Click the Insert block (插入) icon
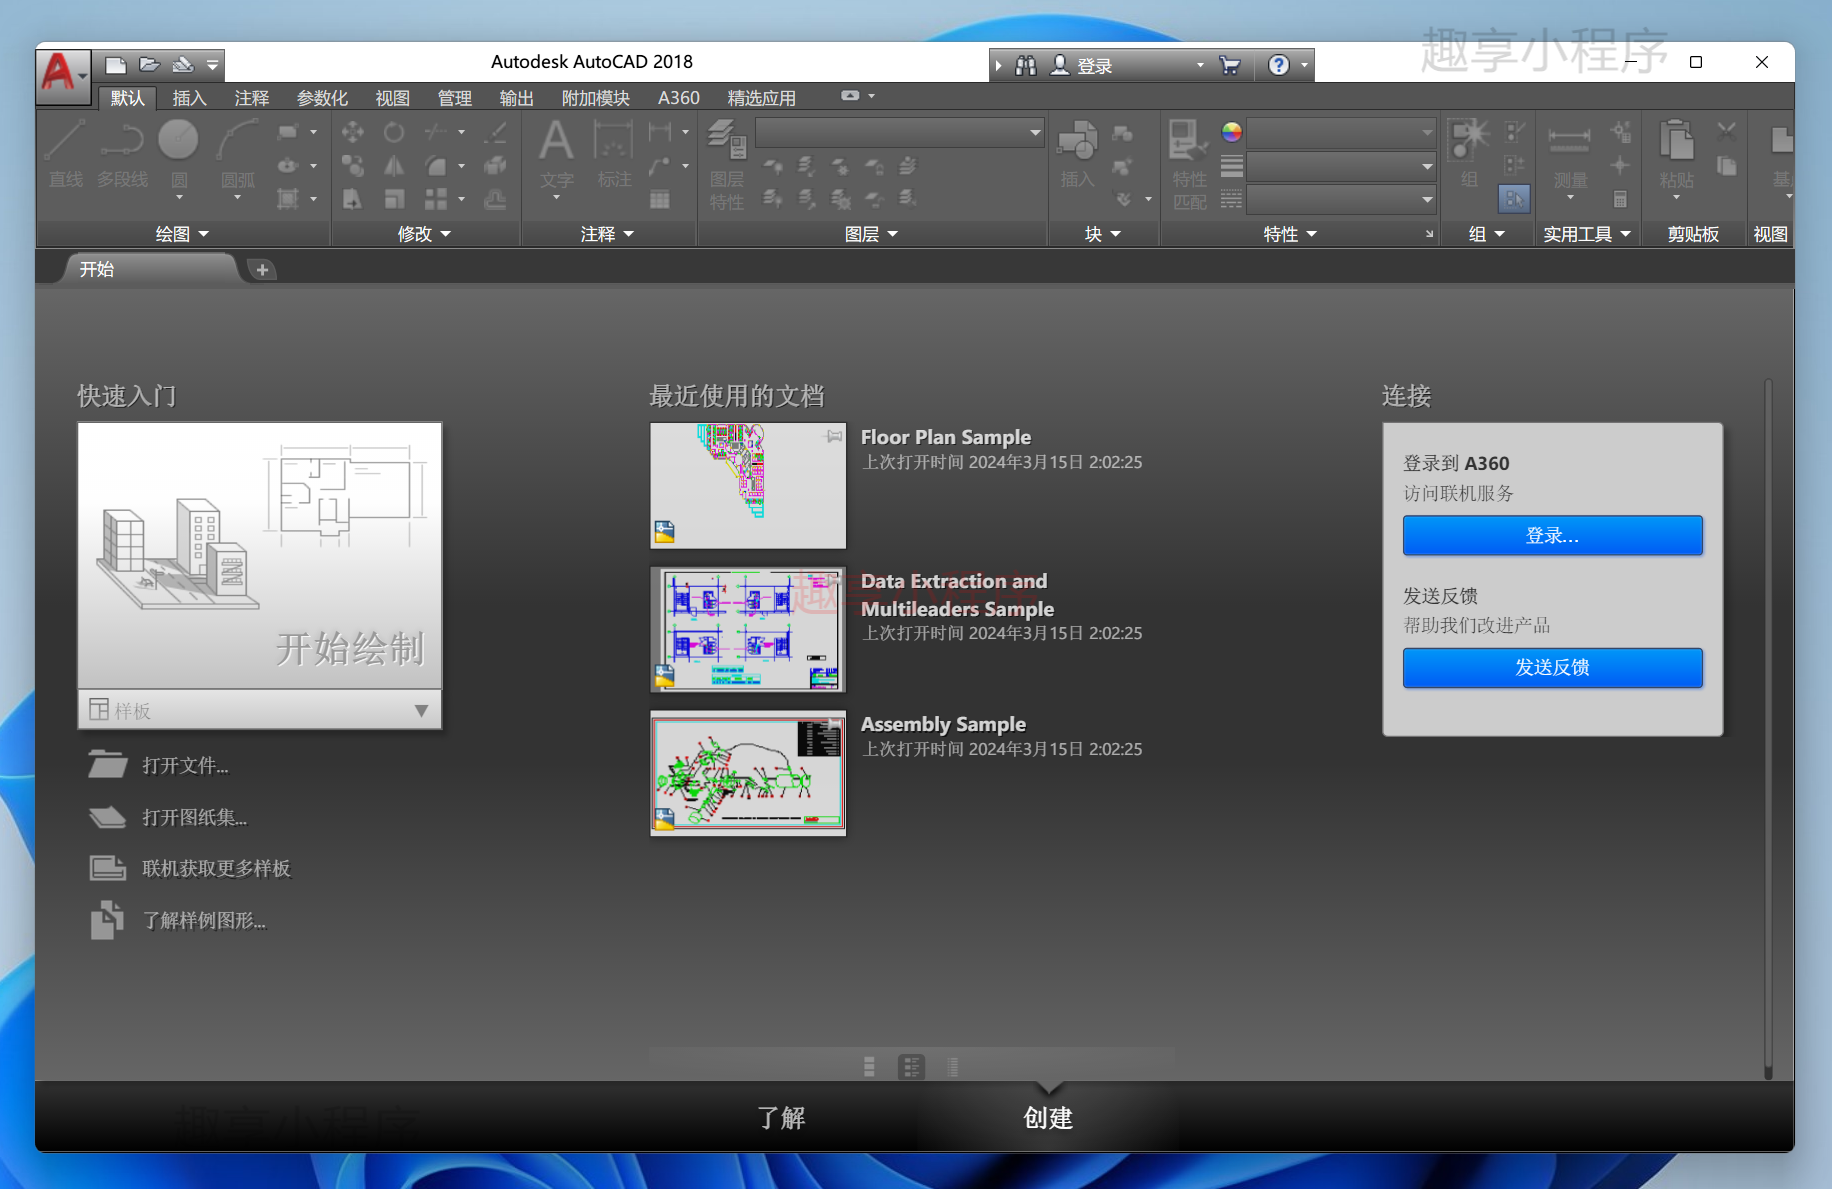The width and height of the screenshot is (1832, 1189). click(x=1077, y=153)
